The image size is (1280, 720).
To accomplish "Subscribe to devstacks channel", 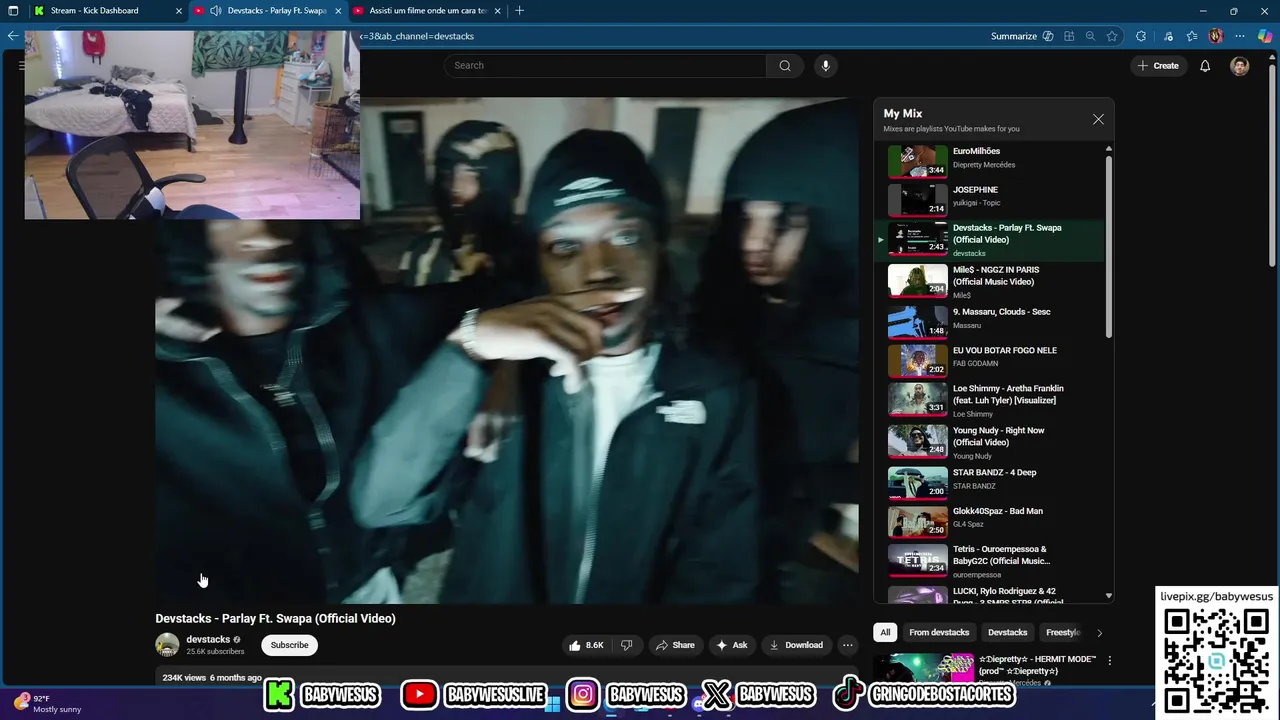I will click(x=289, y=645).
